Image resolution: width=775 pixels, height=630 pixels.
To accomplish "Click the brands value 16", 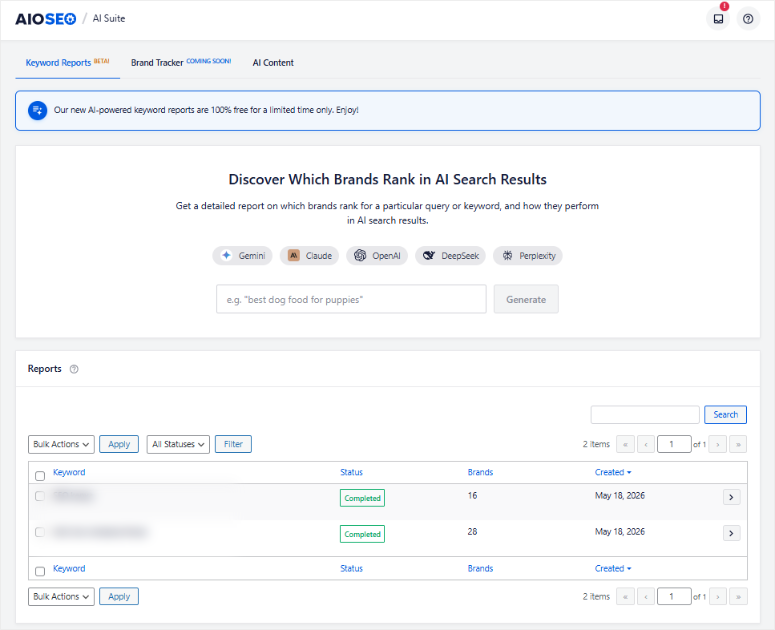I will pos(473,496).
